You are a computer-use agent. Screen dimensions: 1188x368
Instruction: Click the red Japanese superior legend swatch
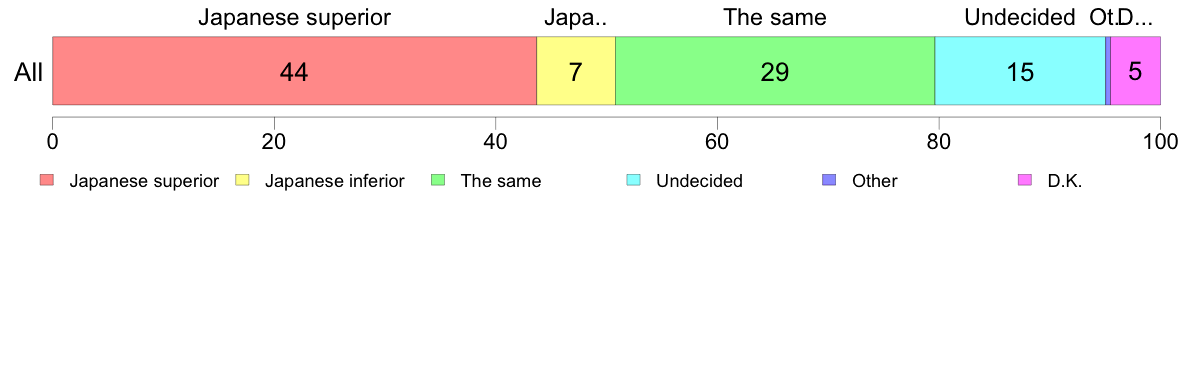[x=46, y=181]
